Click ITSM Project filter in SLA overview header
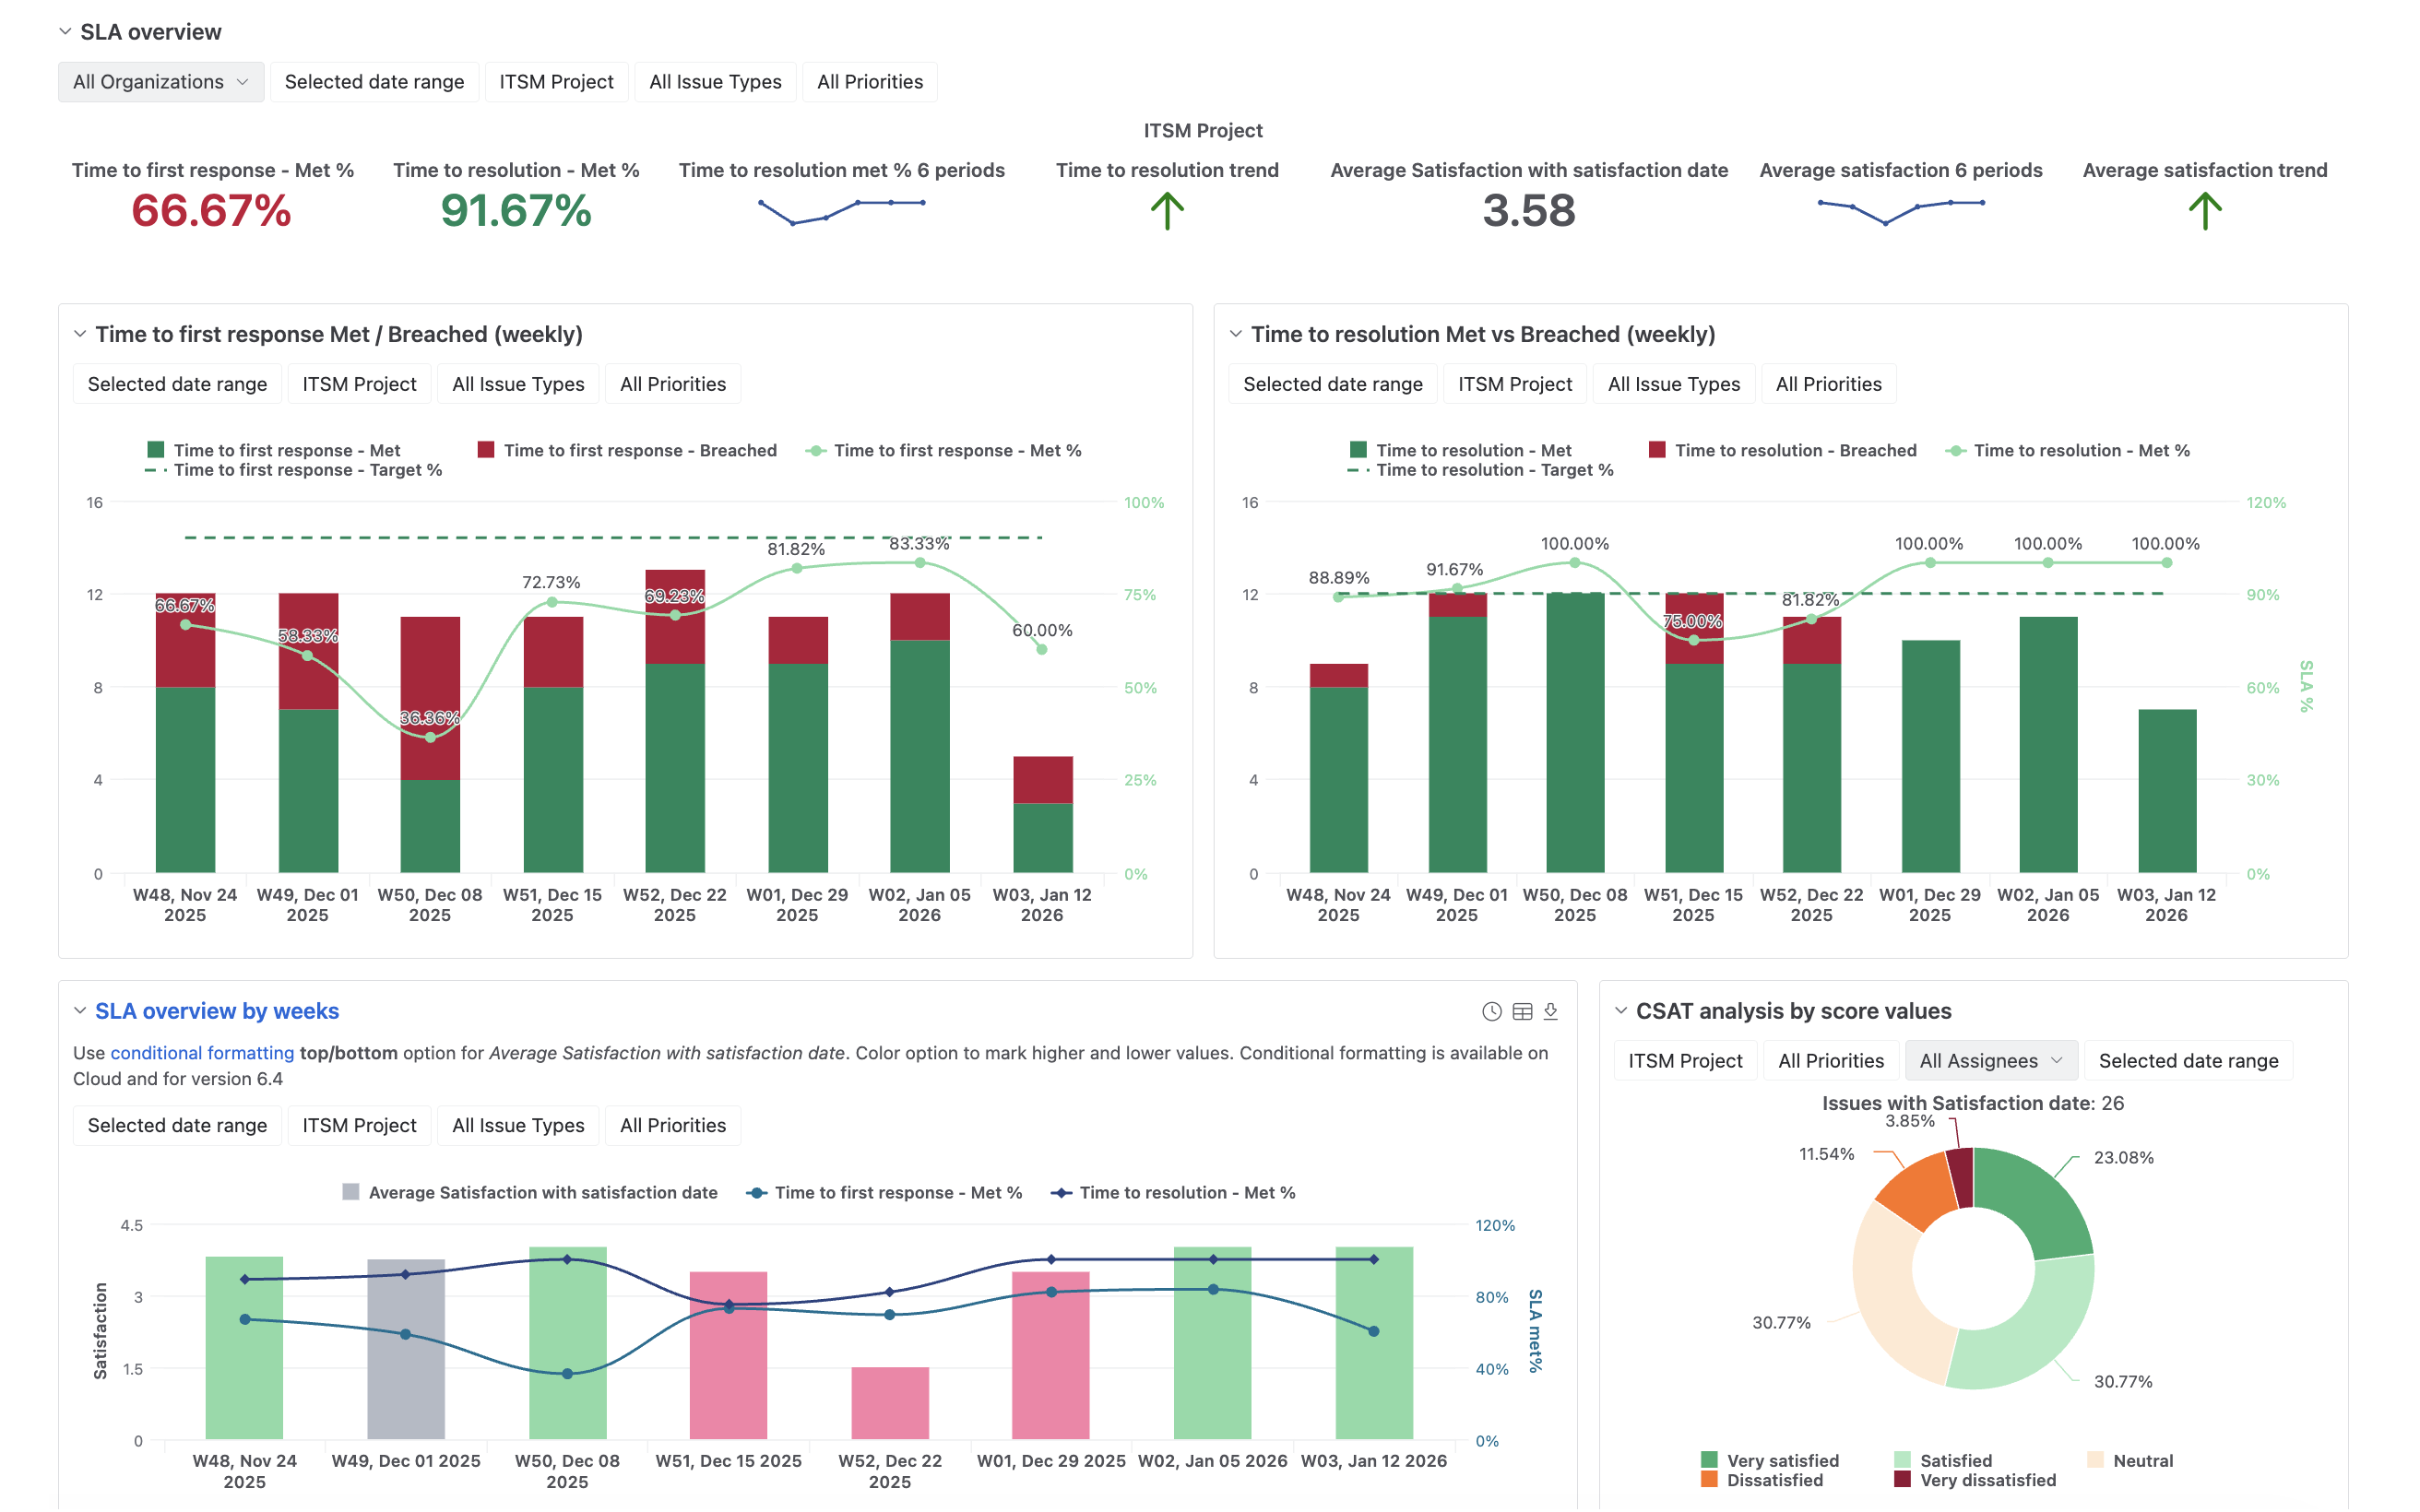 tap(556, 82)
